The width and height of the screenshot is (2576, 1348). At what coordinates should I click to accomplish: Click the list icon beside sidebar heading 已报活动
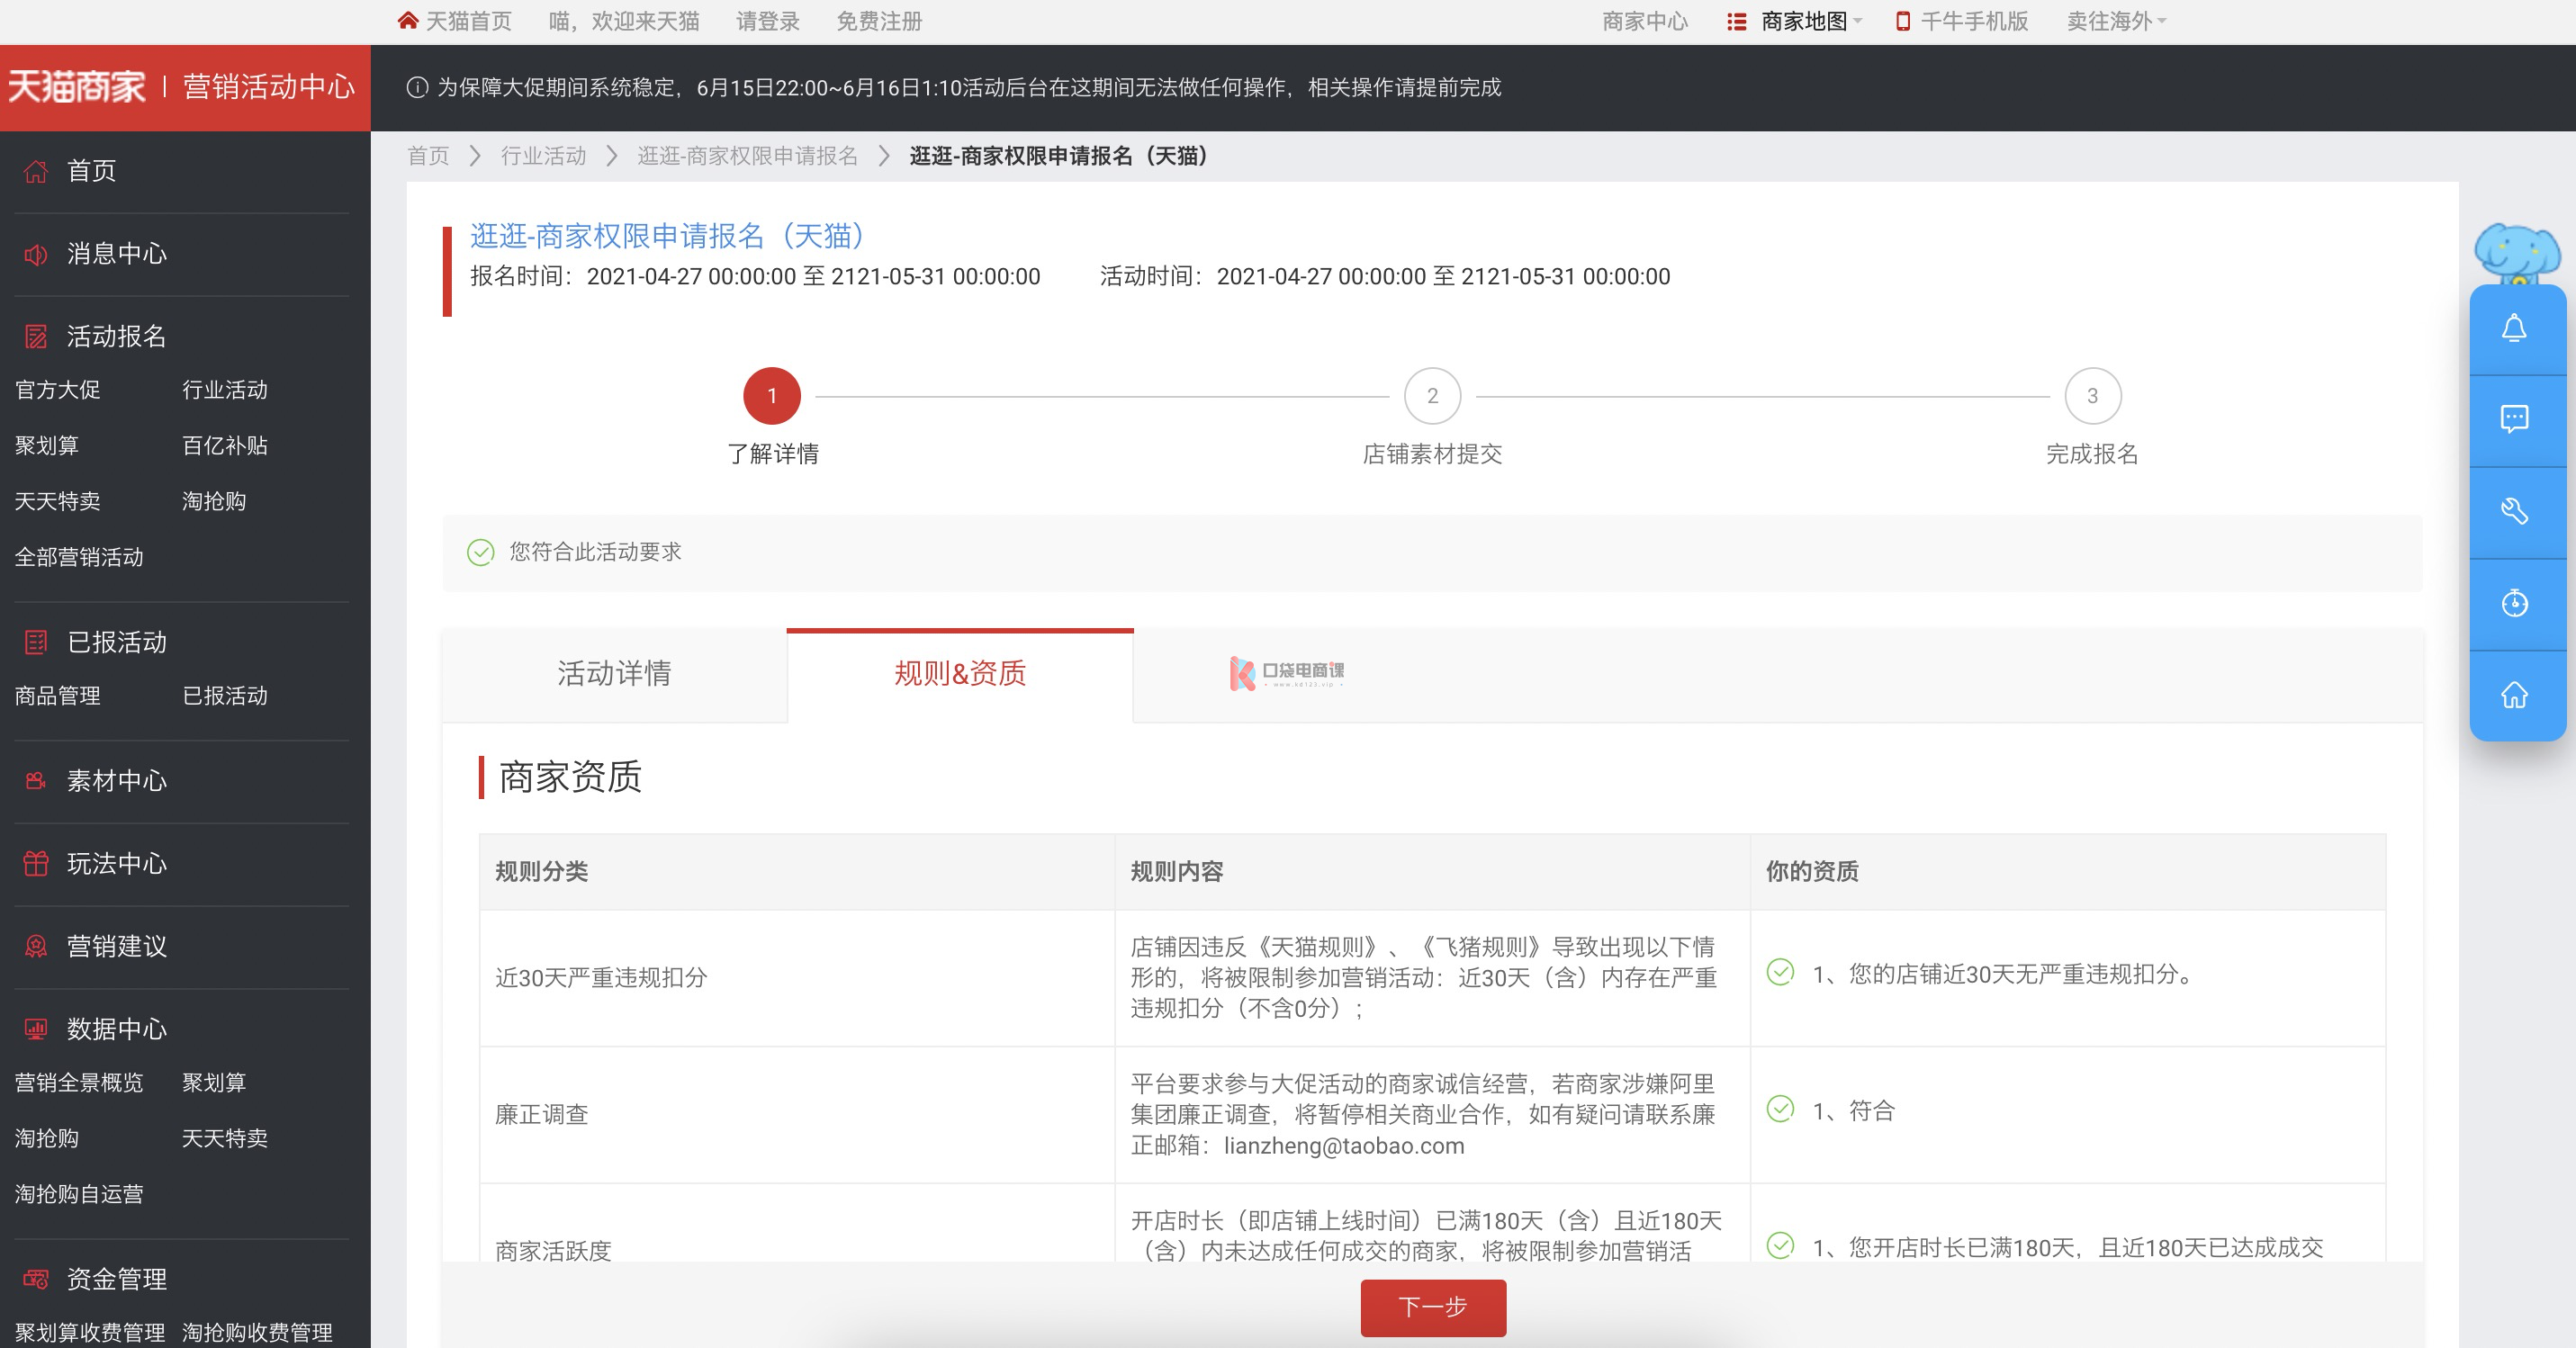tap(36, 642)
